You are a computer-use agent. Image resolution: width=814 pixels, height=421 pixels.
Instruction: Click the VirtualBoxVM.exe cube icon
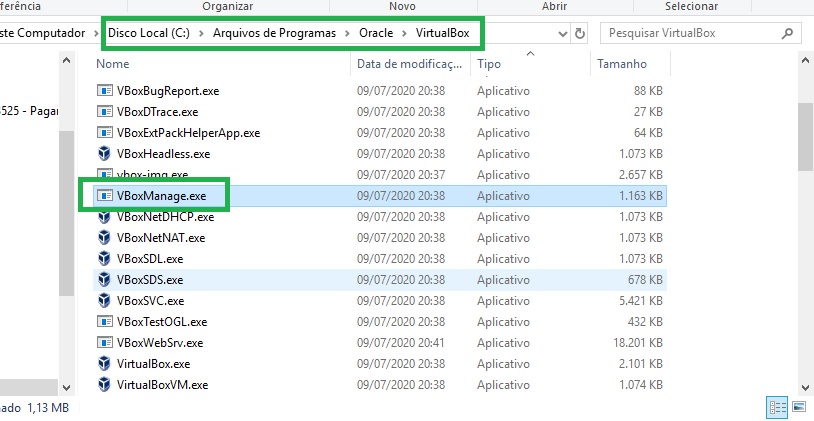(x=105, y=385)
